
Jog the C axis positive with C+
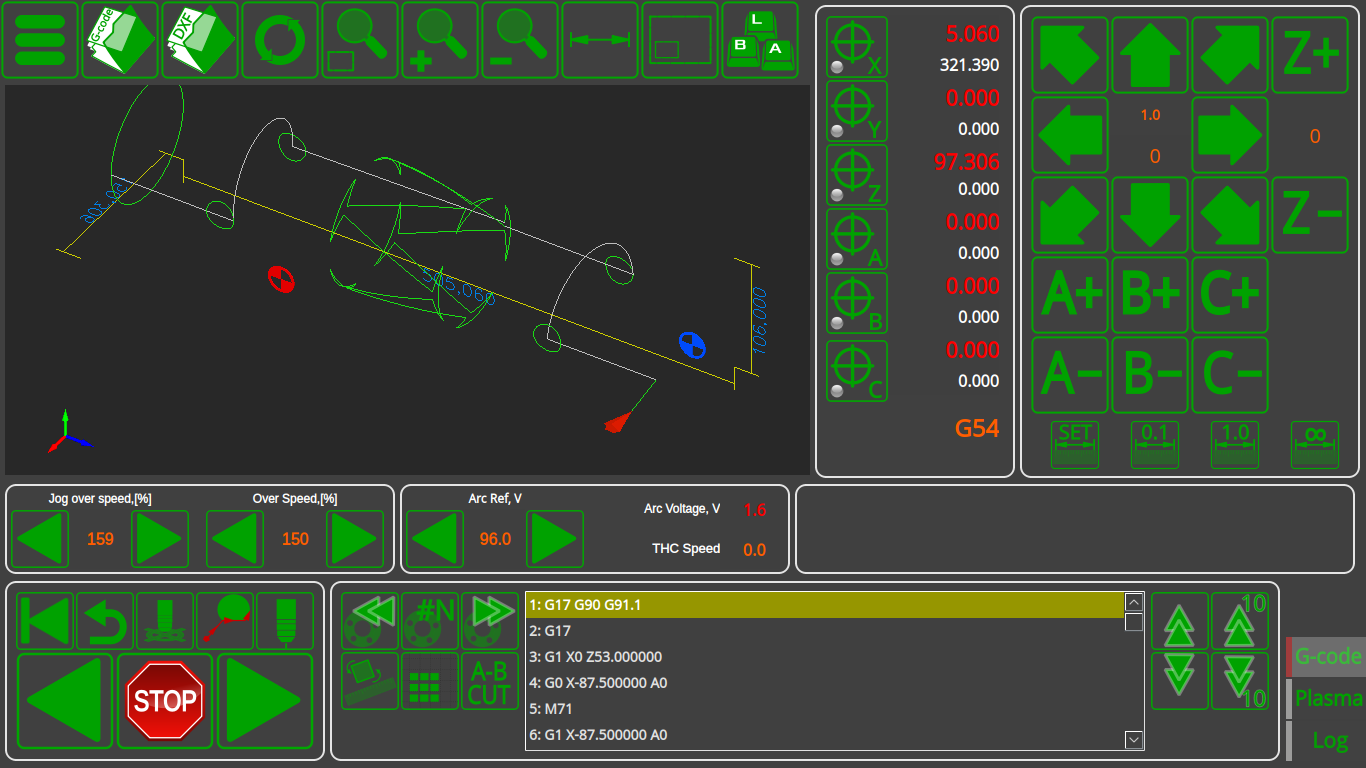1230,295
